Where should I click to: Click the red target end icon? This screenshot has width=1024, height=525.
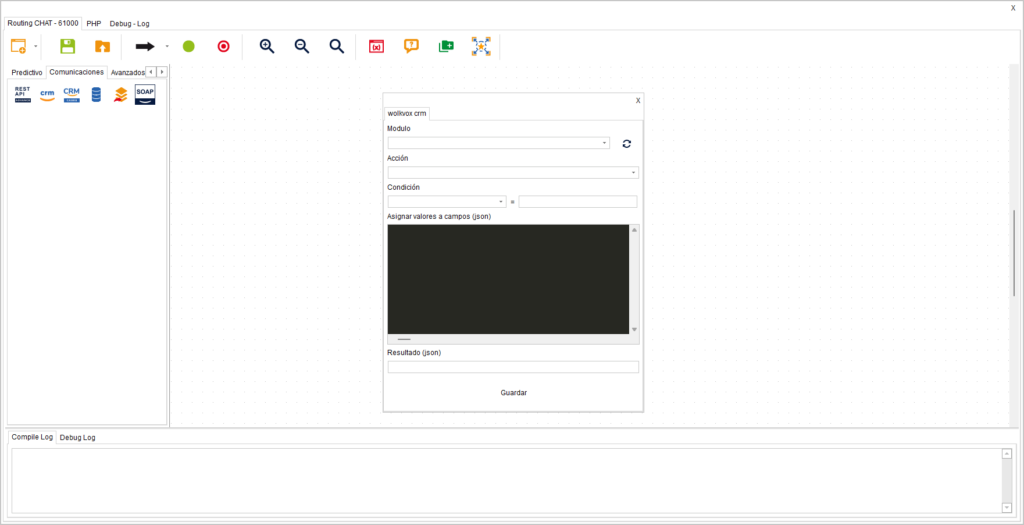(x=223, y=46)
